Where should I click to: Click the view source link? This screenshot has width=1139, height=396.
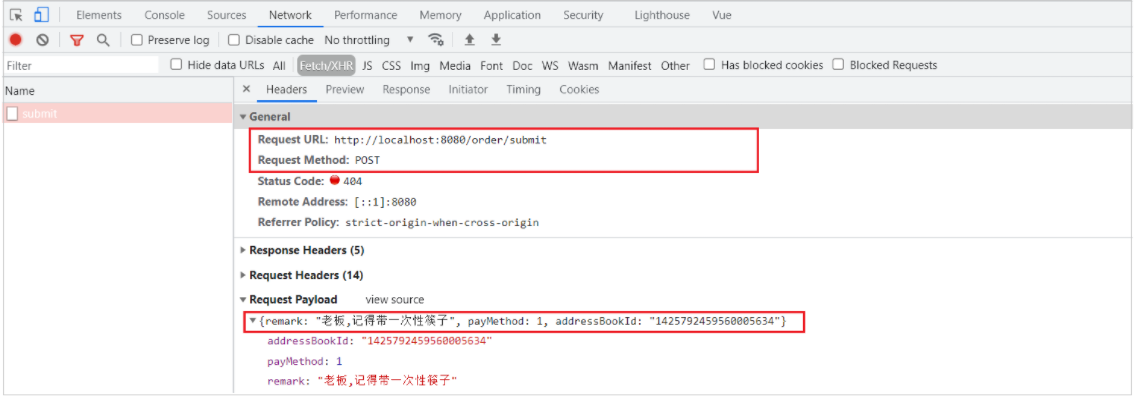(x=394, y=299)
